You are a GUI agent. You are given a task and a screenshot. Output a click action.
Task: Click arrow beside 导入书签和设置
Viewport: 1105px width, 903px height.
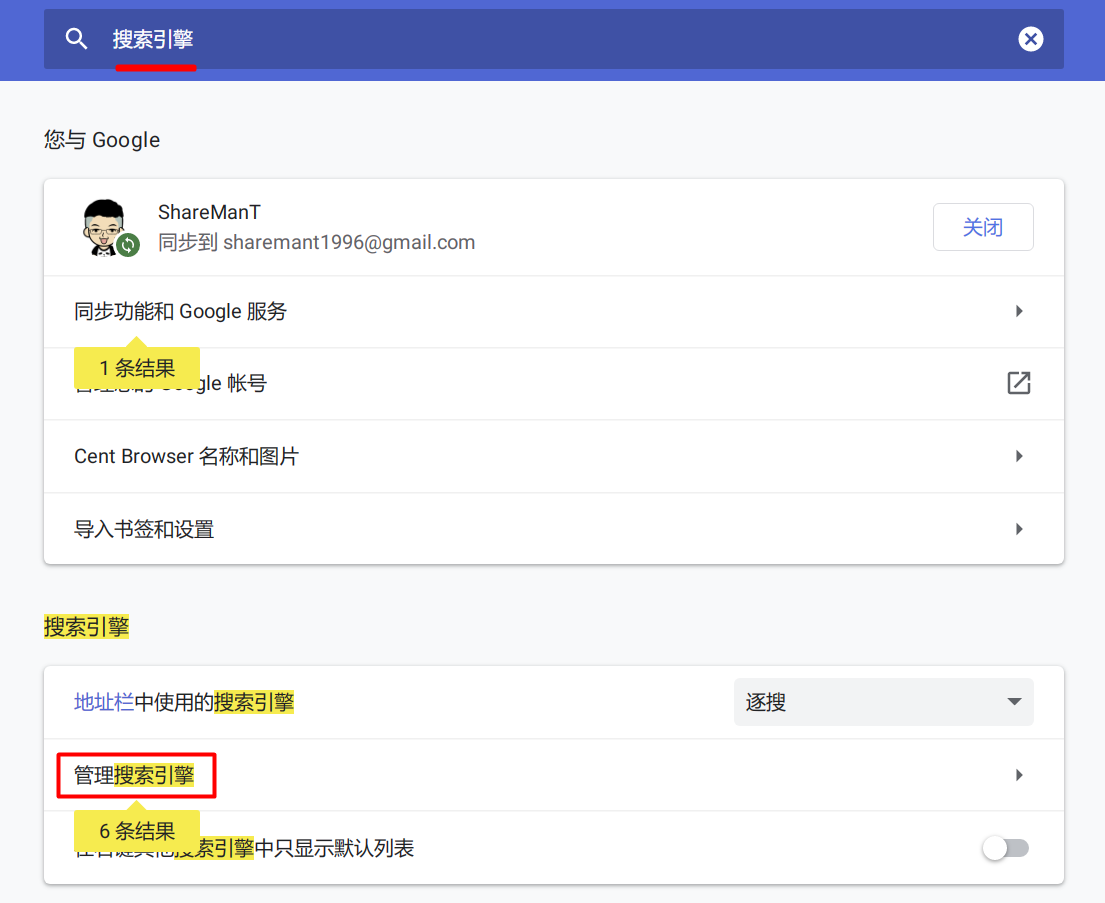point(1019,529)
